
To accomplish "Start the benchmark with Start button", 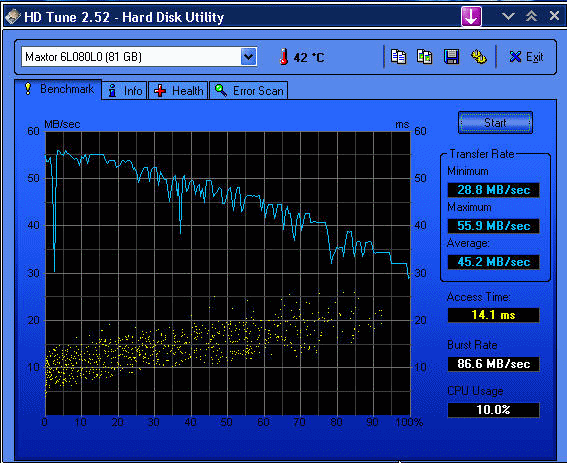I will point(495,123).
